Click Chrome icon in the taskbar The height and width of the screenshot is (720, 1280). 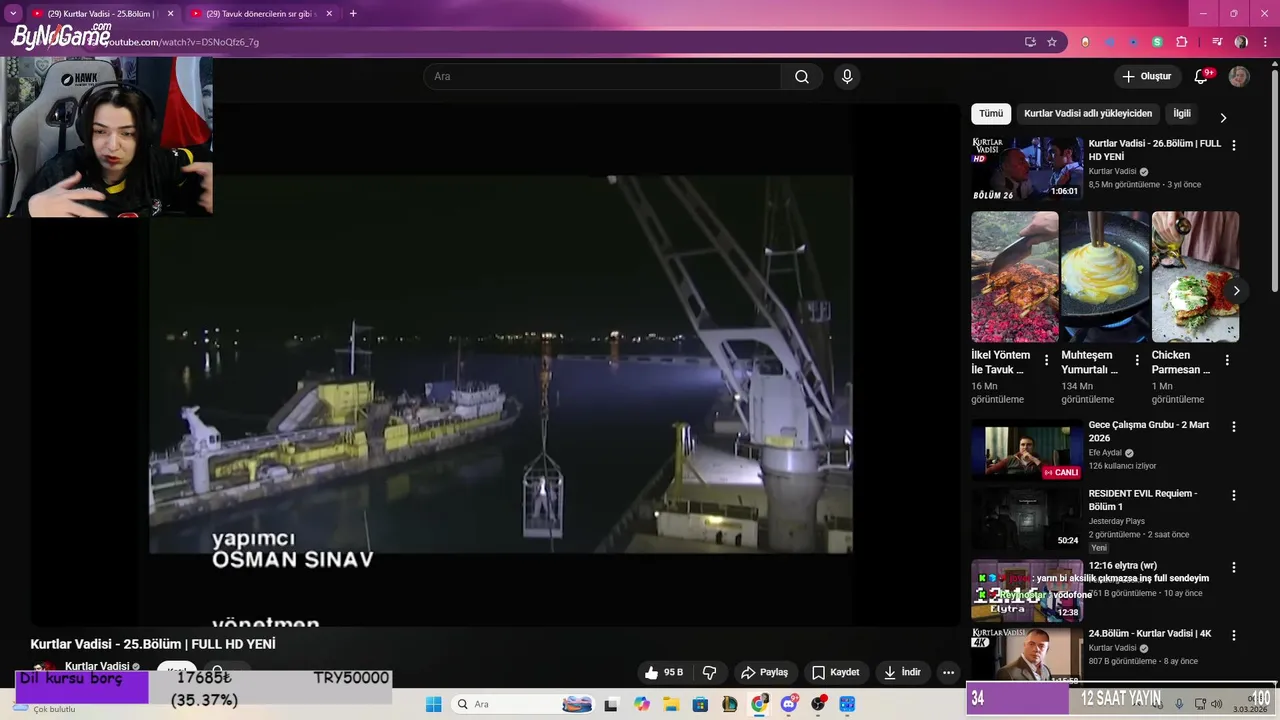760,705
